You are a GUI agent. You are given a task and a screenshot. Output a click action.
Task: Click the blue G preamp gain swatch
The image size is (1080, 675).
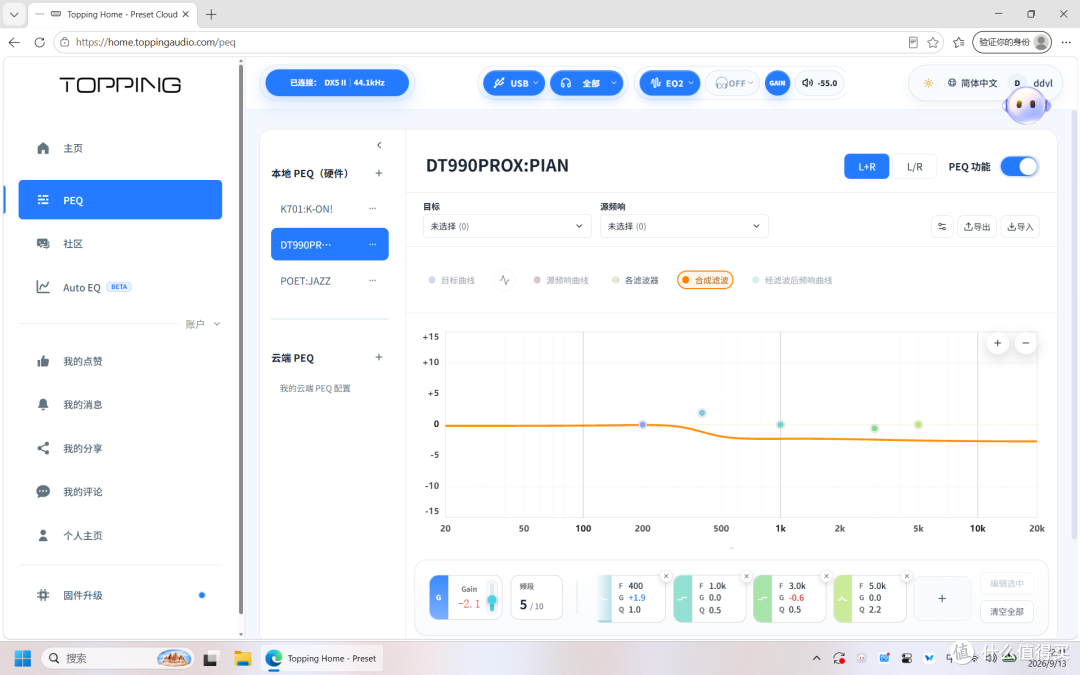[439, 597]
